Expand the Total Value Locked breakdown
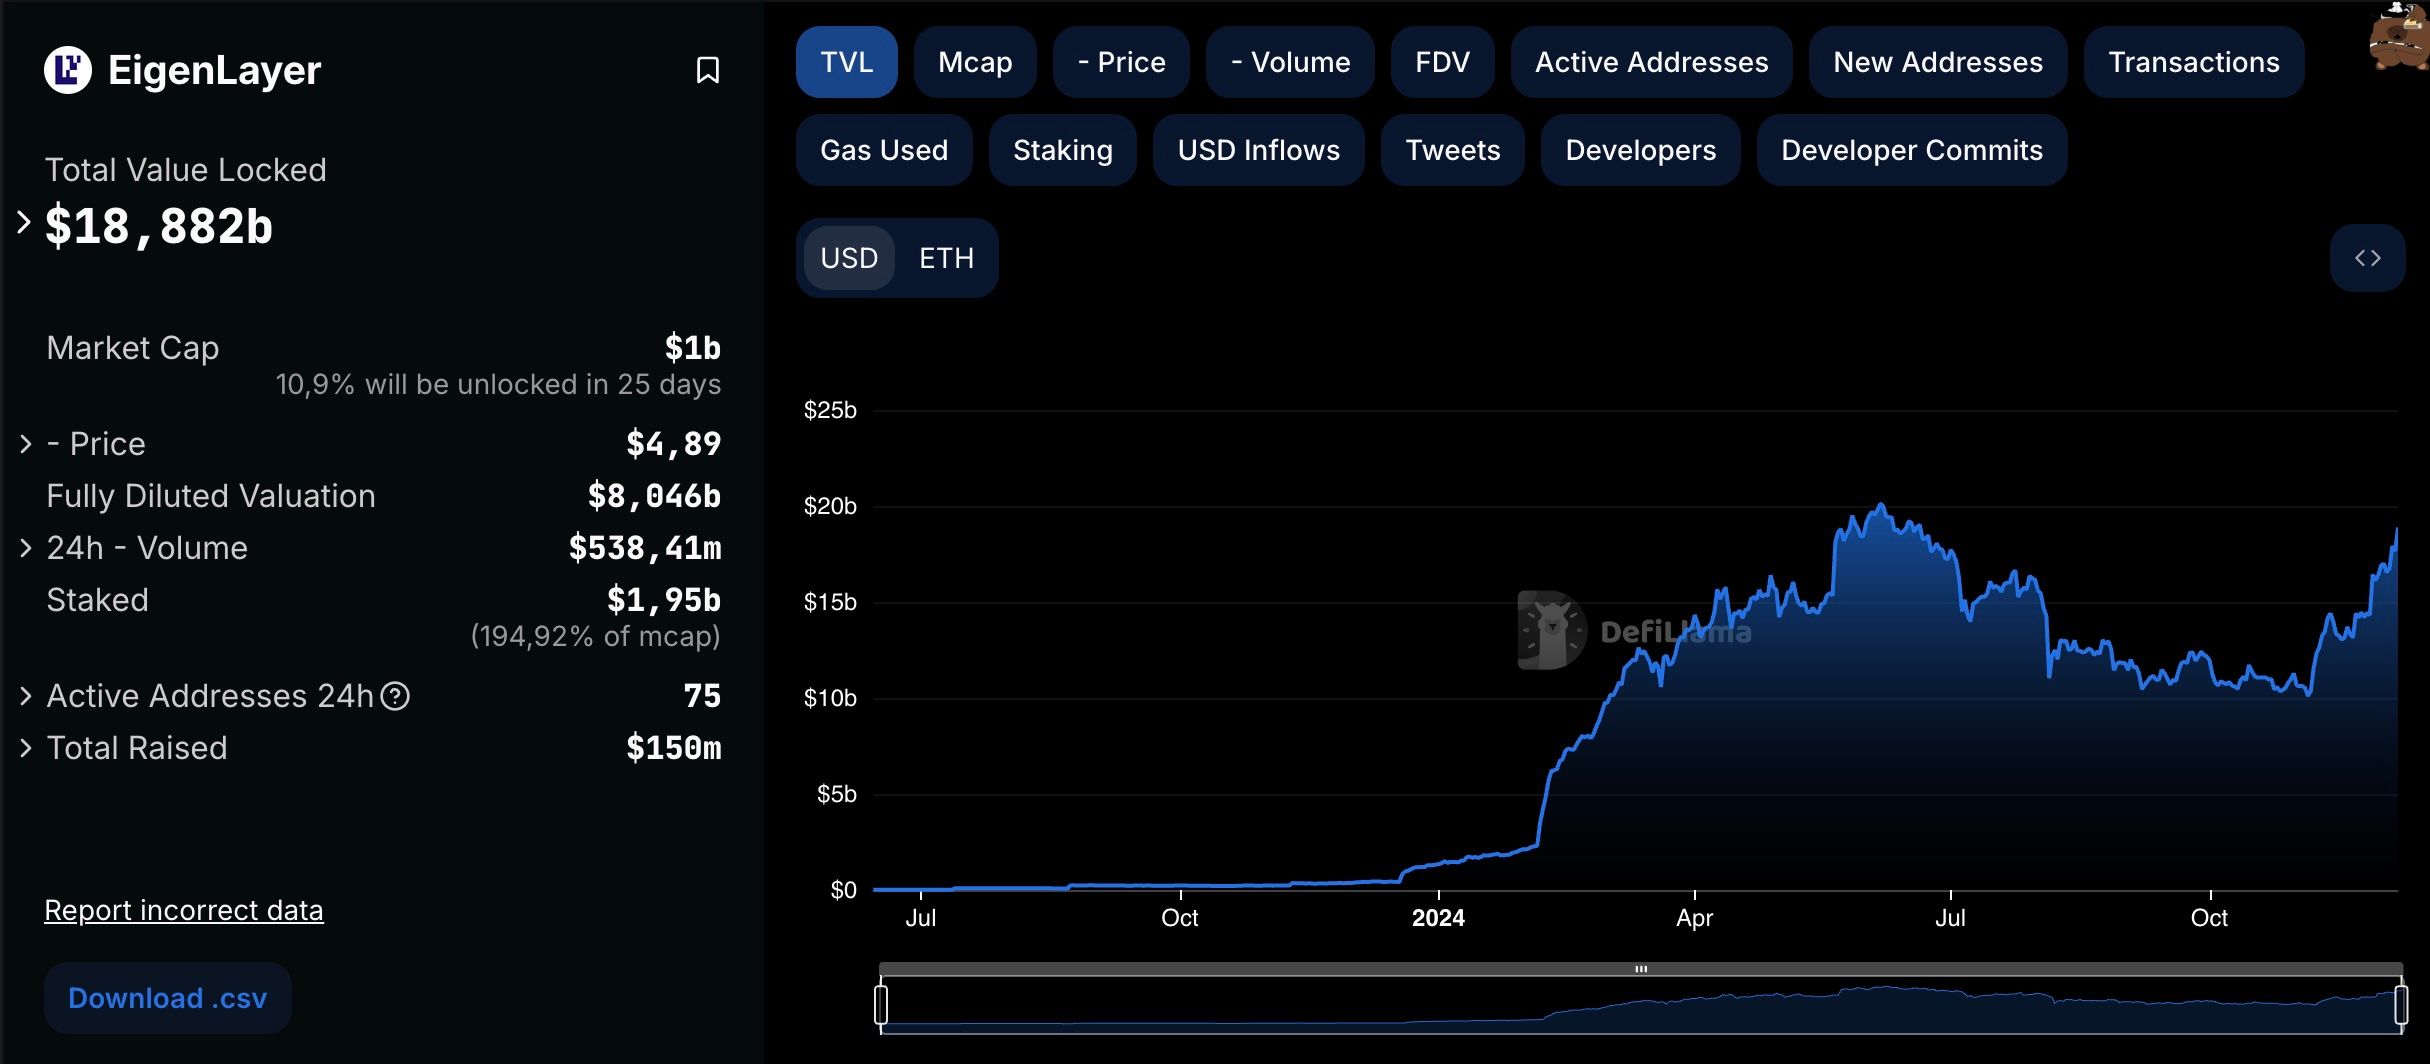The height and width of the screenshot is (1064, 2430). pyautogui.click(x=24, y=223)
